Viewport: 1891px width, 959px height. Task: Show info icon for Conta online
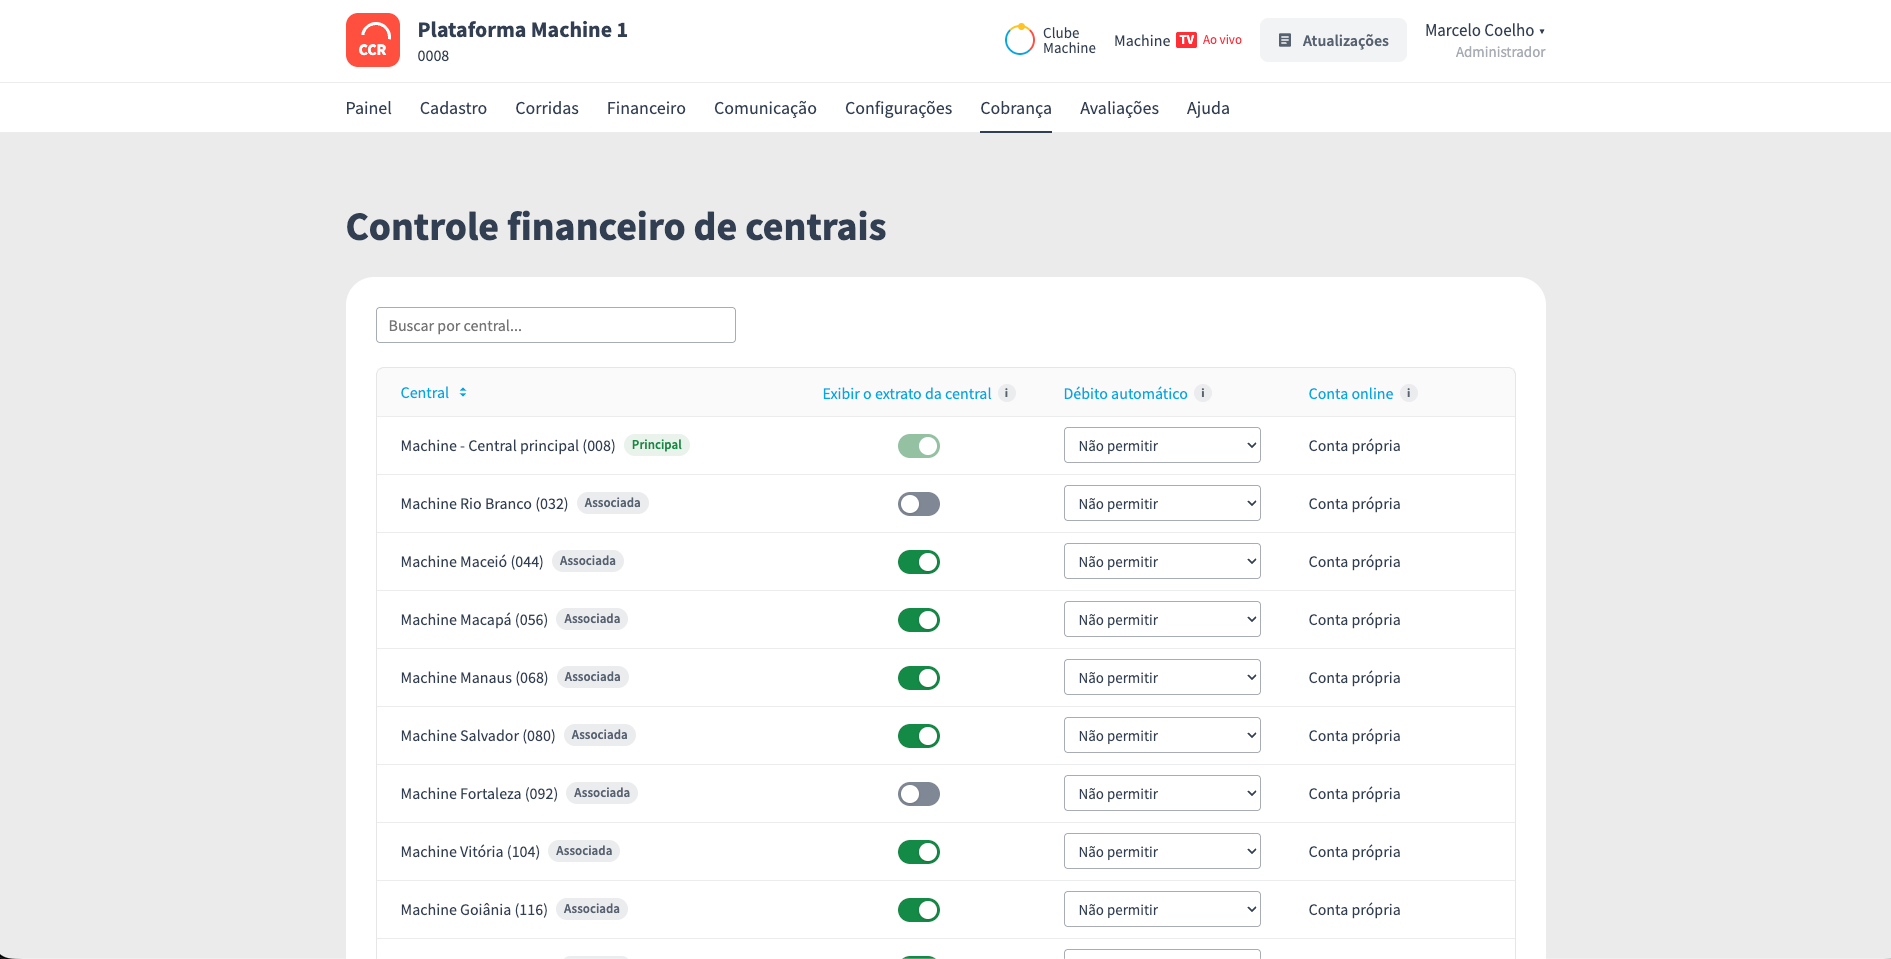[x=1408, y=393]
